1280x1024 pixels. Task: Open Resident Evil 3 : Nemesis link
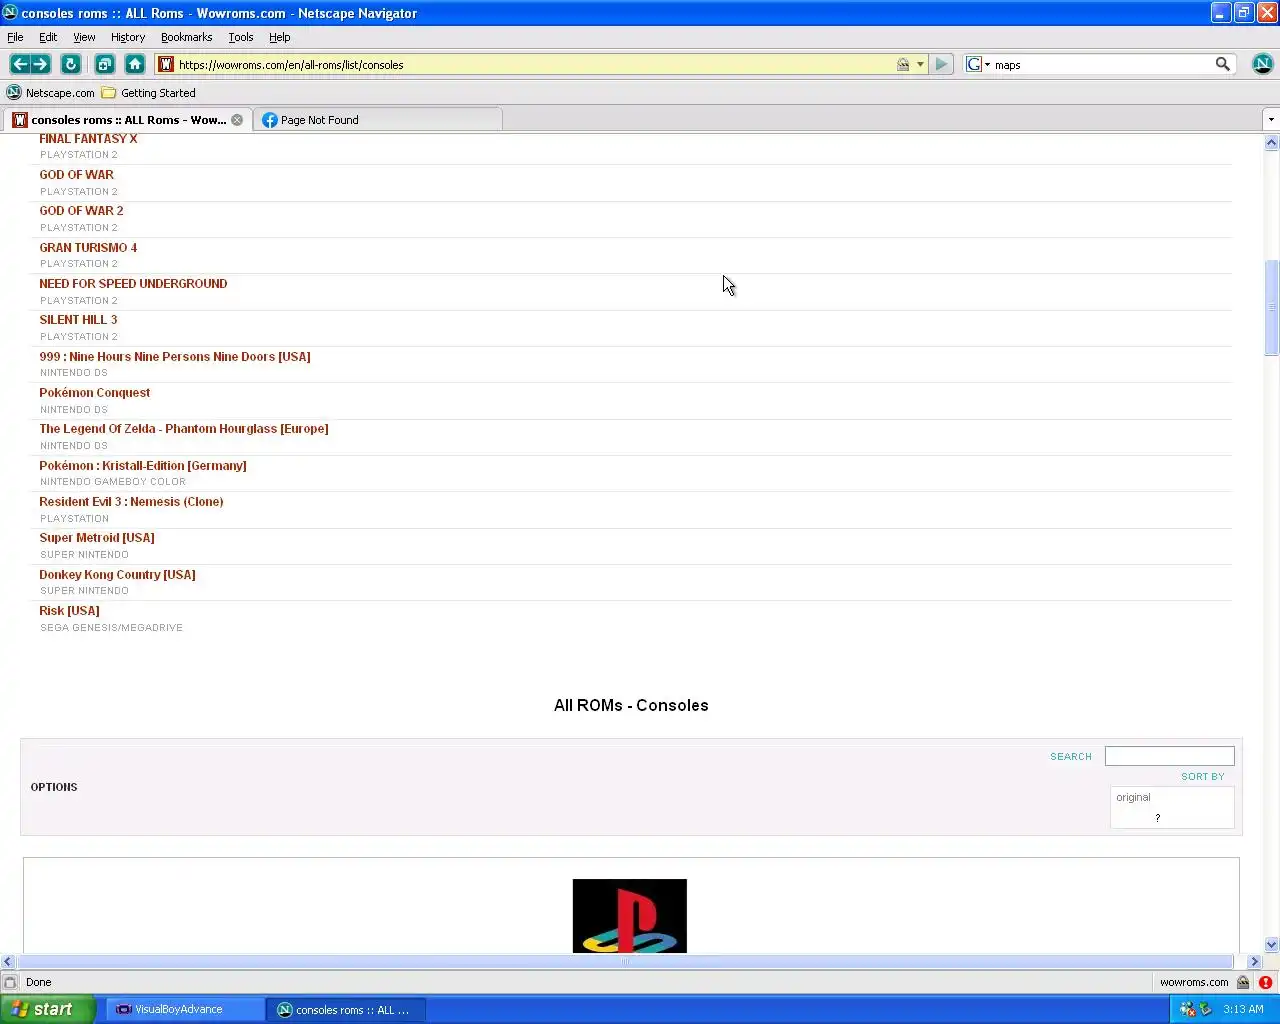pos(131,502)
